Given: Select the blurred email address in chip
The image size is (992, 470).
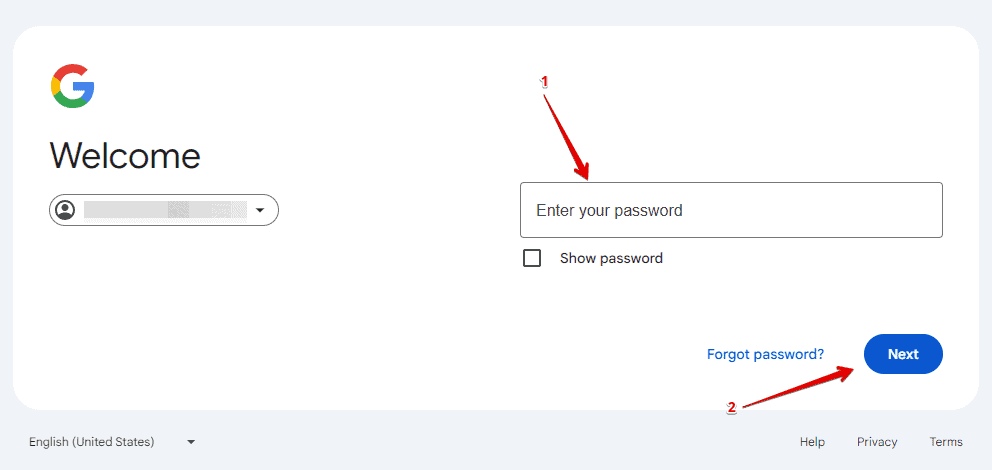Looking at the screenshot, I should tap(165, 210).
